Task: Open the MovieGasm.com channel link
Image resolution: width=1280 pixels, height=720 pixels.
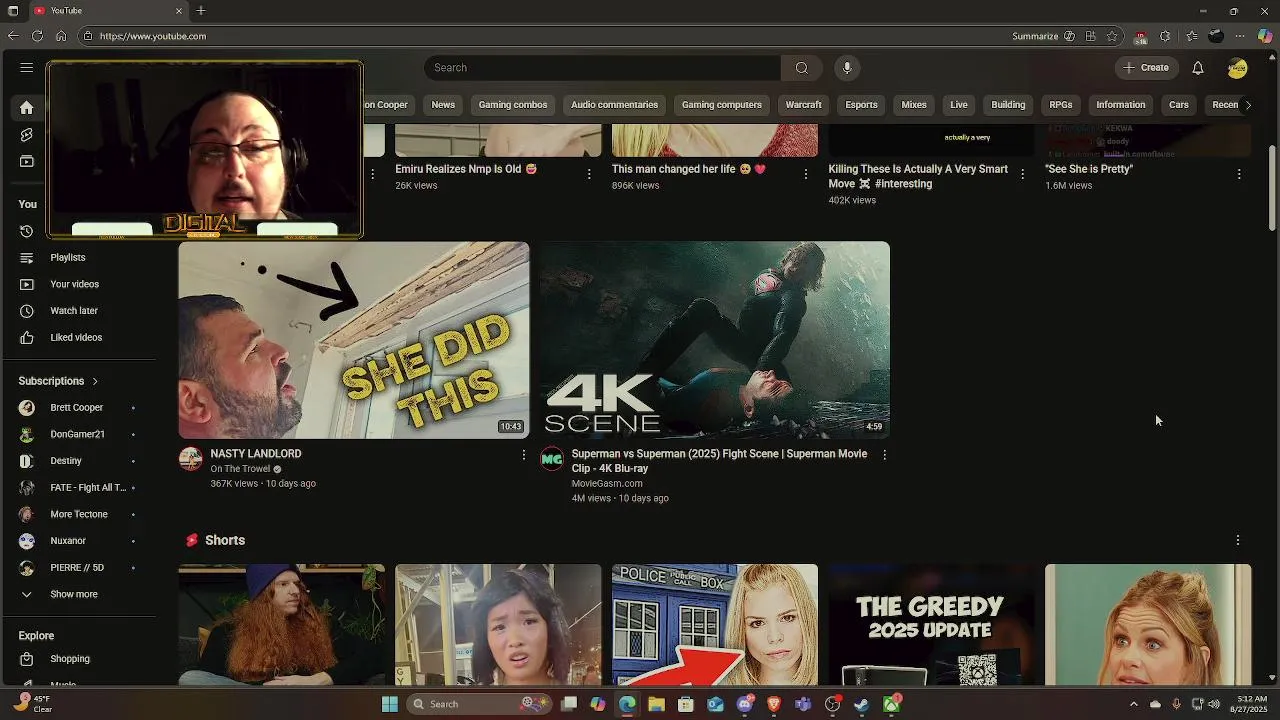Action: click(x=607, y=484)
